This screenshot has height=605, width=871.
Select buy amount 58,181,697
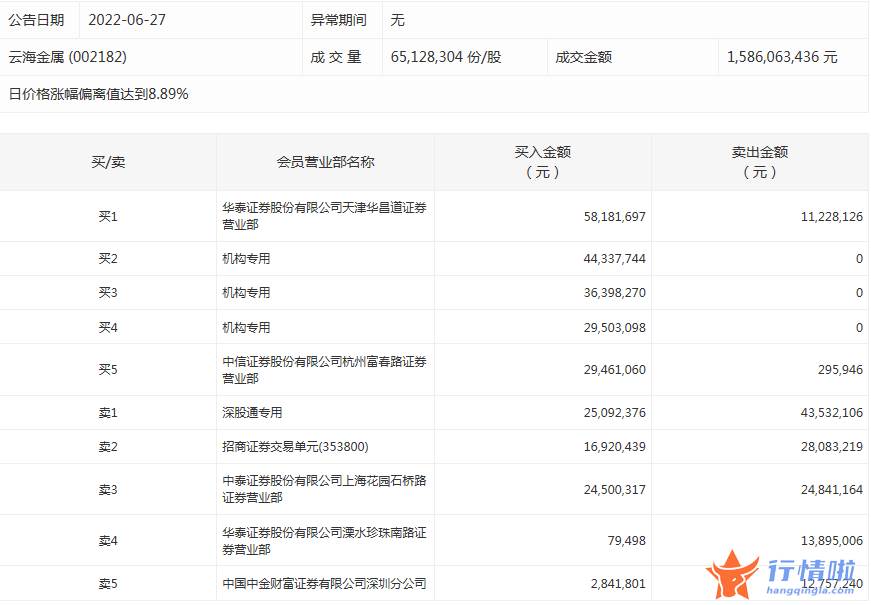tap(614, 217)
